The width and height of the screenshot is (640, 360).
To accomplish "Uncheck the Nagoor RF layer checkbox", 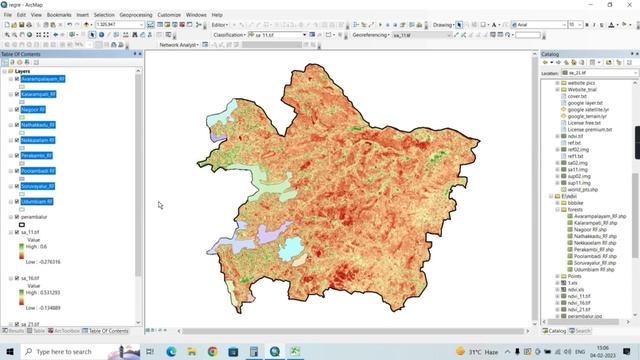I will (x=17, y=109).
